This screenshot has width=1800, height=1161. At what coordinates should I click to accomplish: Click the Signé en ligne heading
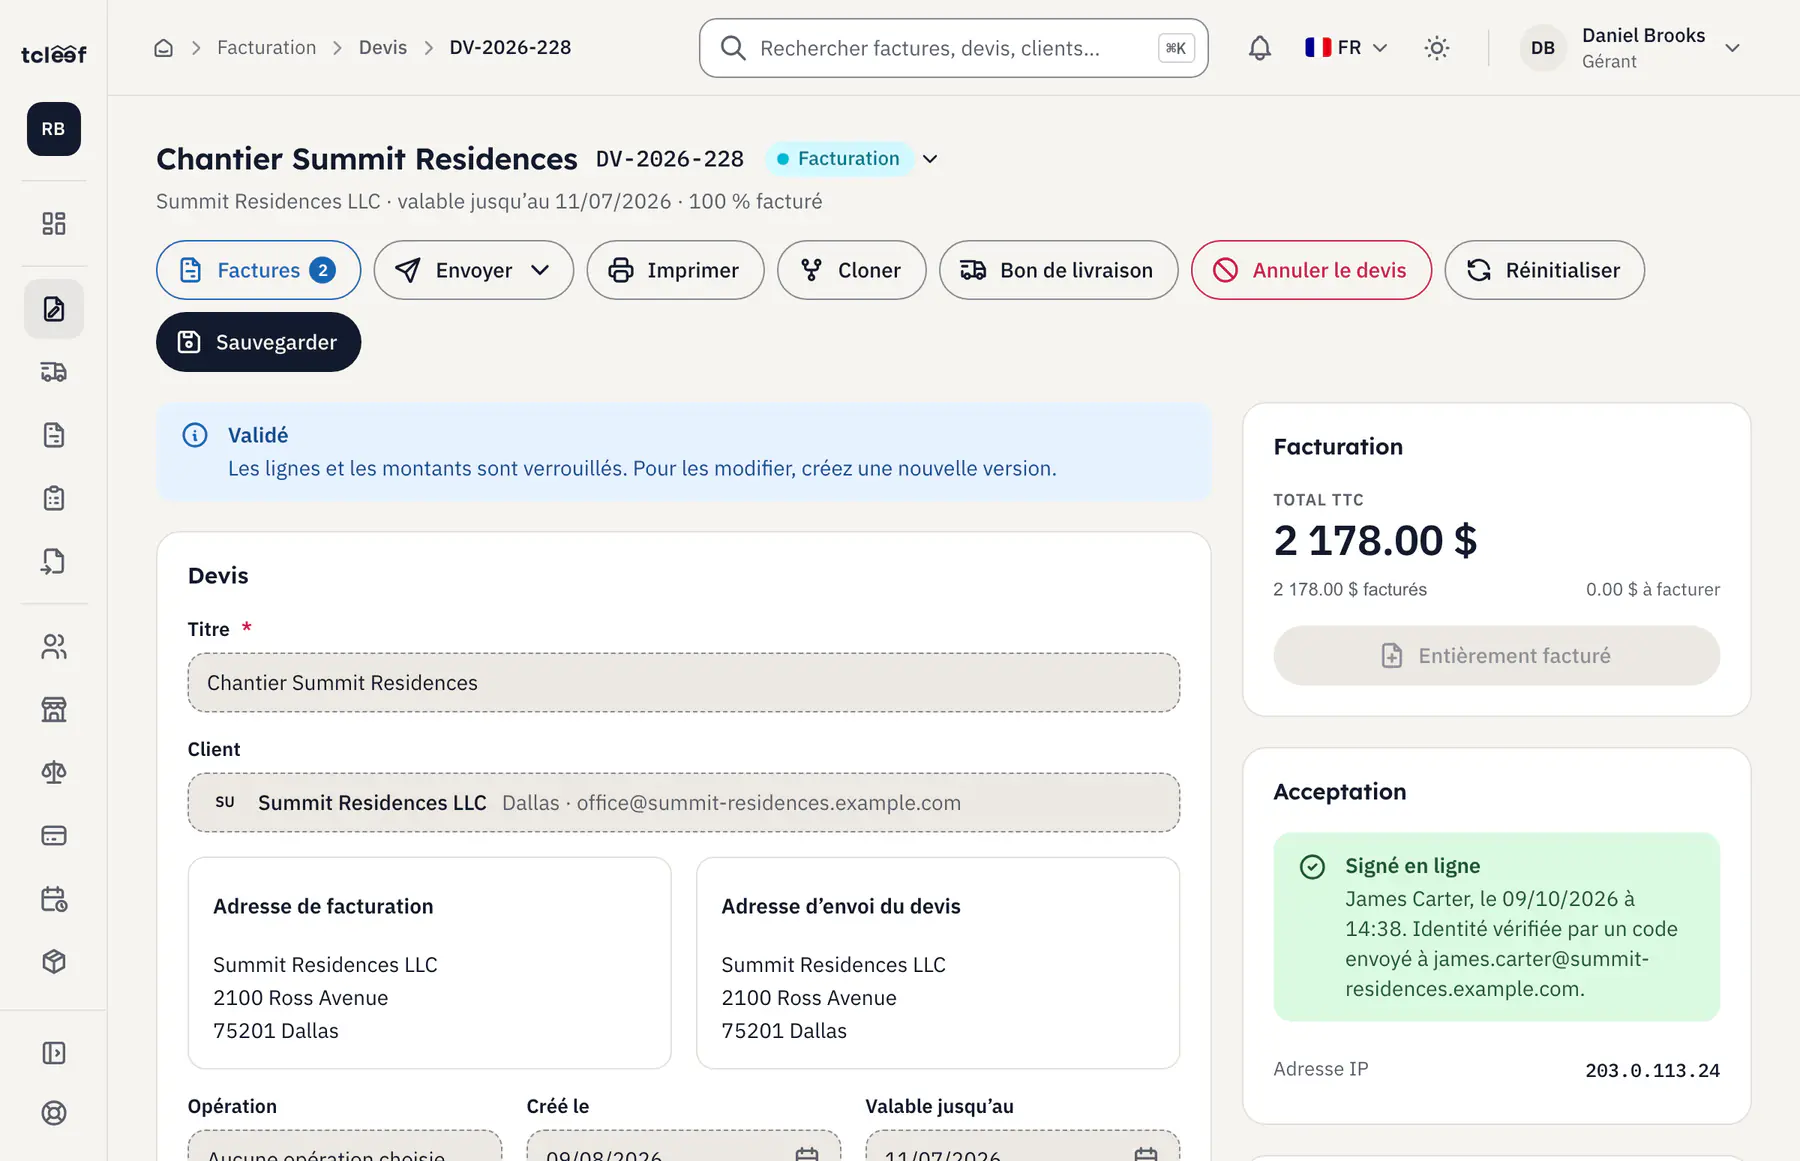coord(1412,866)
